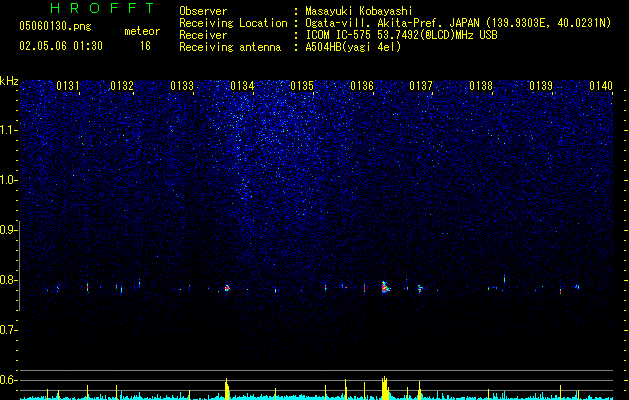Click the tallest yellow power peak after 0136
Screen dimensions: 629x400
pos(385,388)
